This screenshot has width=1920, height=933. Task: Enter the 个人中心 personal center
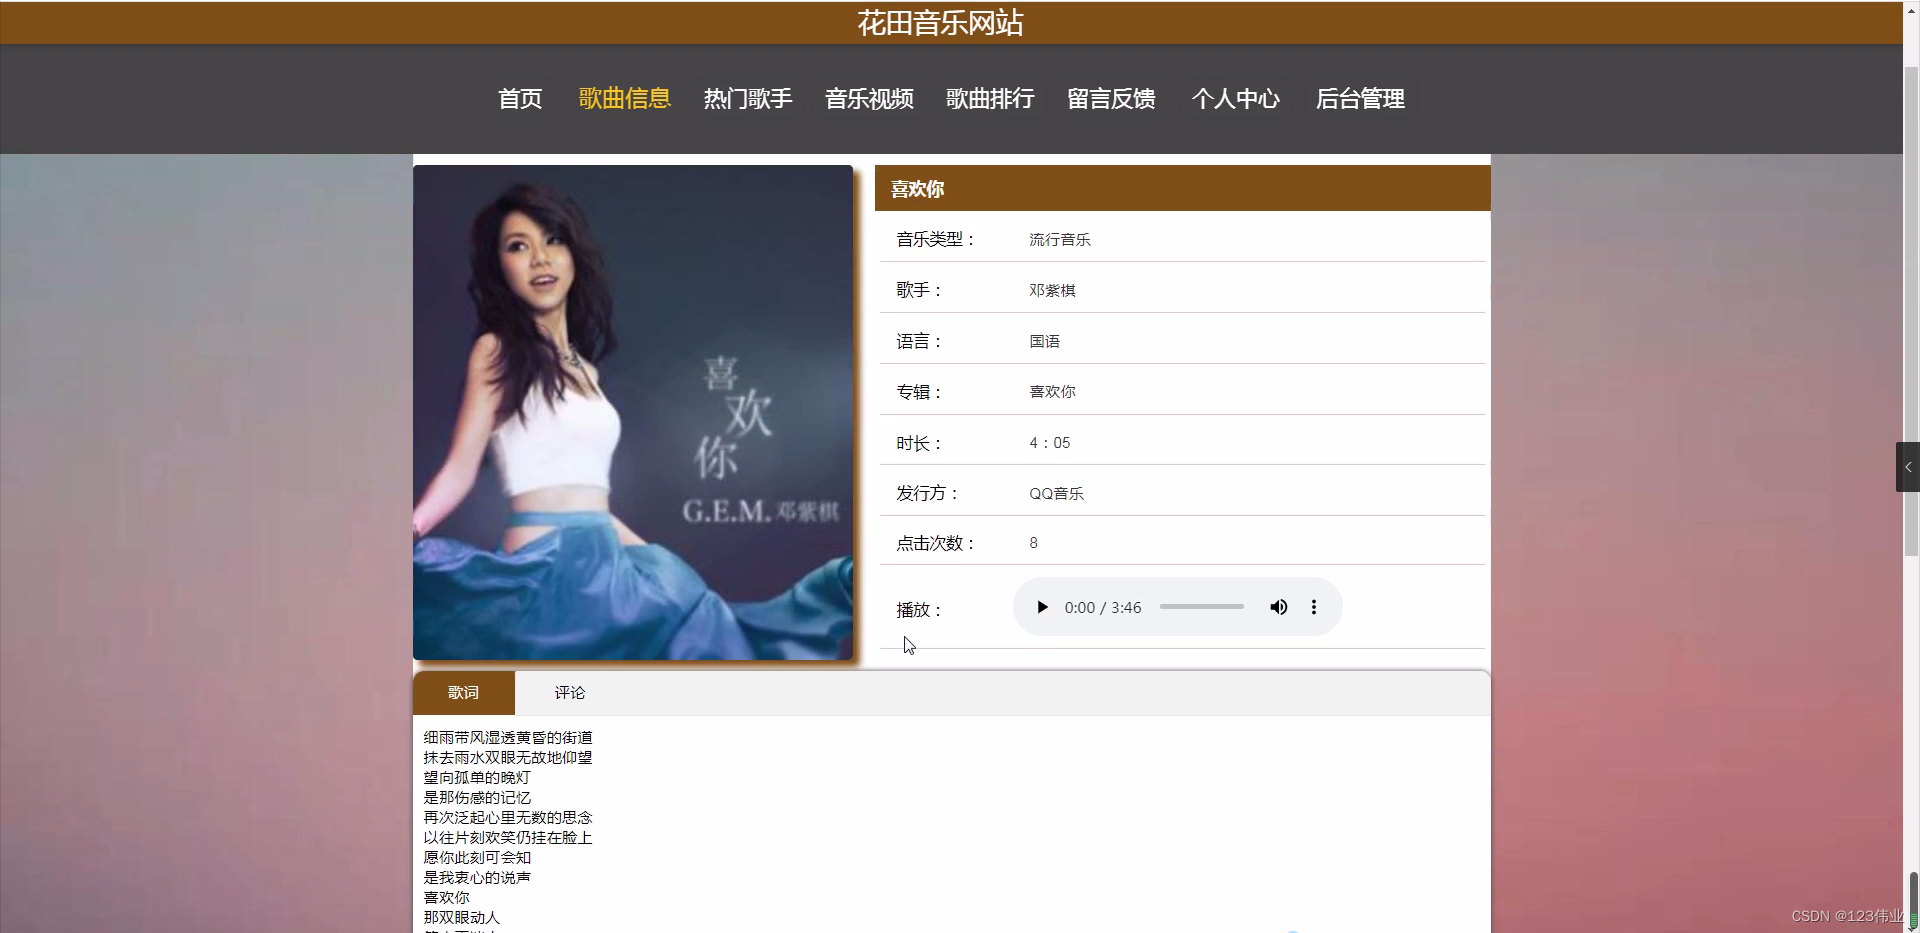[1236, 99]
